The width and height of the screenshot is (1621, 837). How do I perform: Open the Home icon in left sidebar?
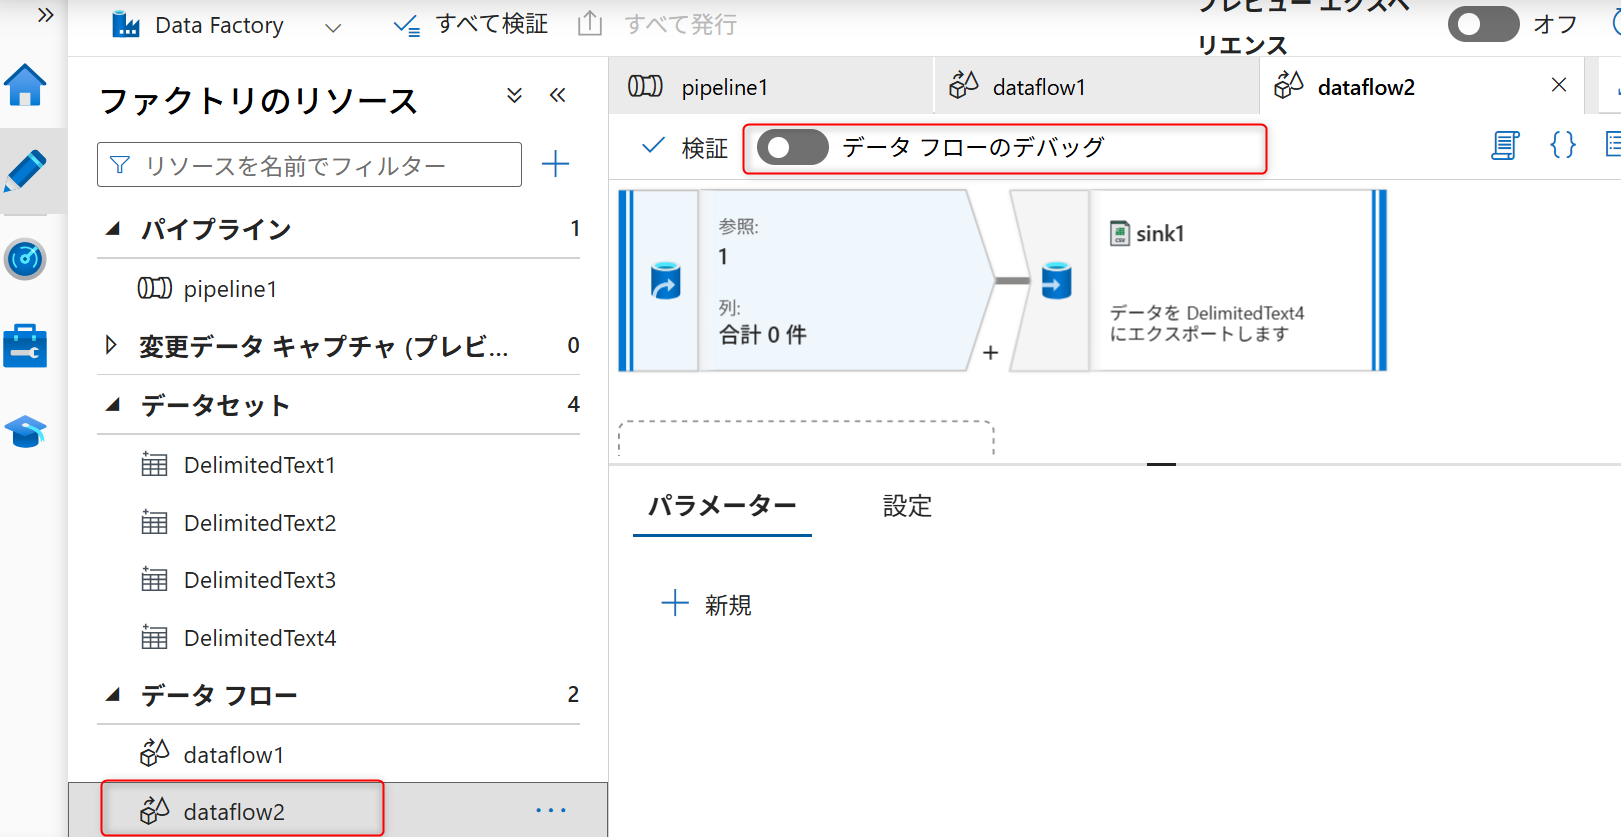(x=25, y=85)
